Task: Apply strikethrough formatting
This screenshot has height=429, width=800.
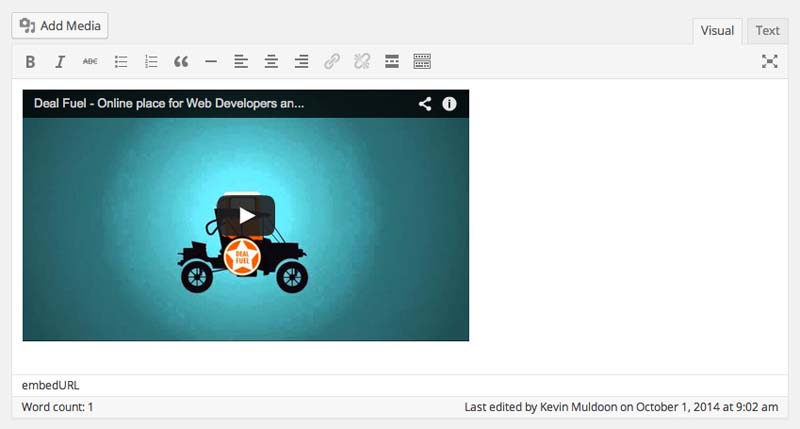Action: tap(90, 62)
